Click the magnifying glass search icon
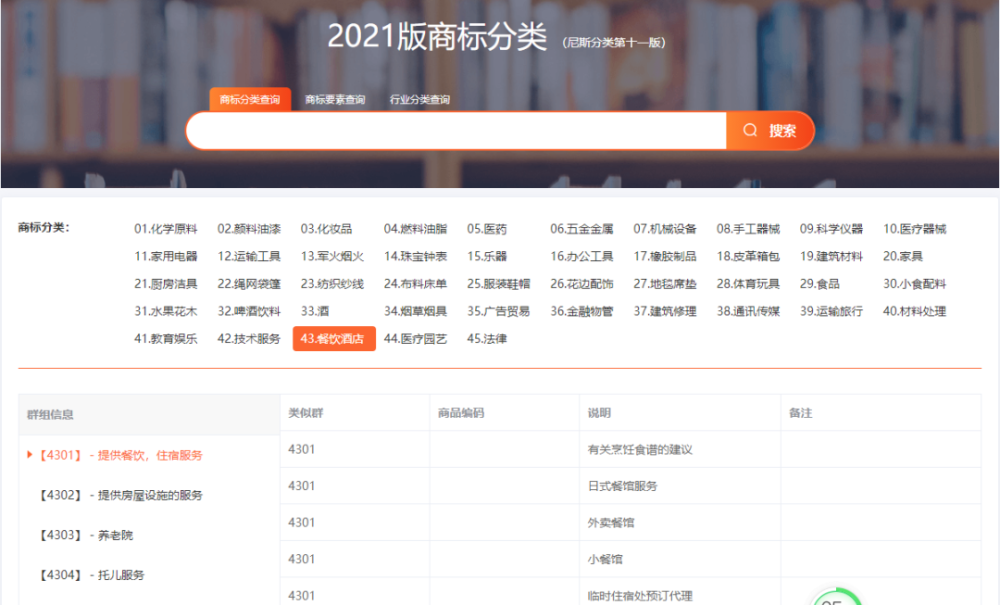 point(749,130)
